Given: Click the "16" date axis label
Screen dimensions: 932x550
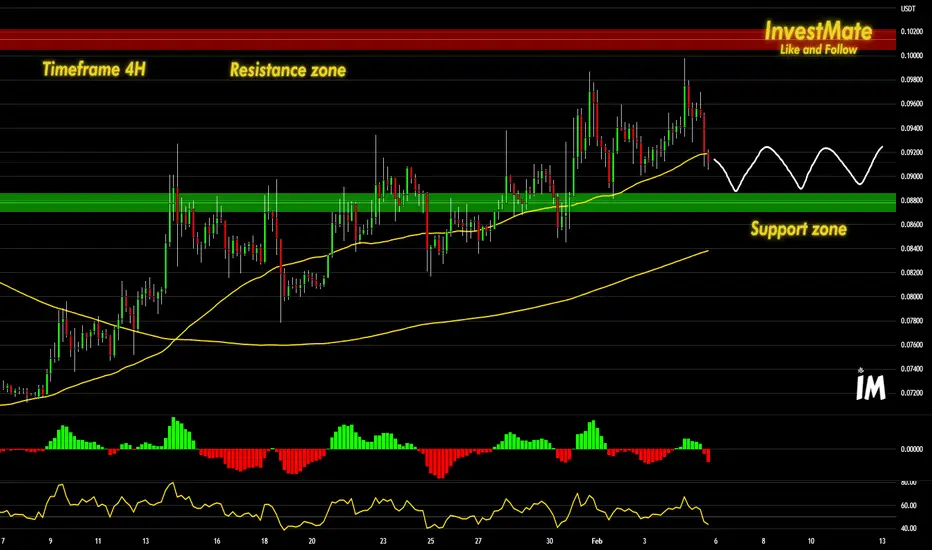Looking at the screenshot, I should pos(217,541).
